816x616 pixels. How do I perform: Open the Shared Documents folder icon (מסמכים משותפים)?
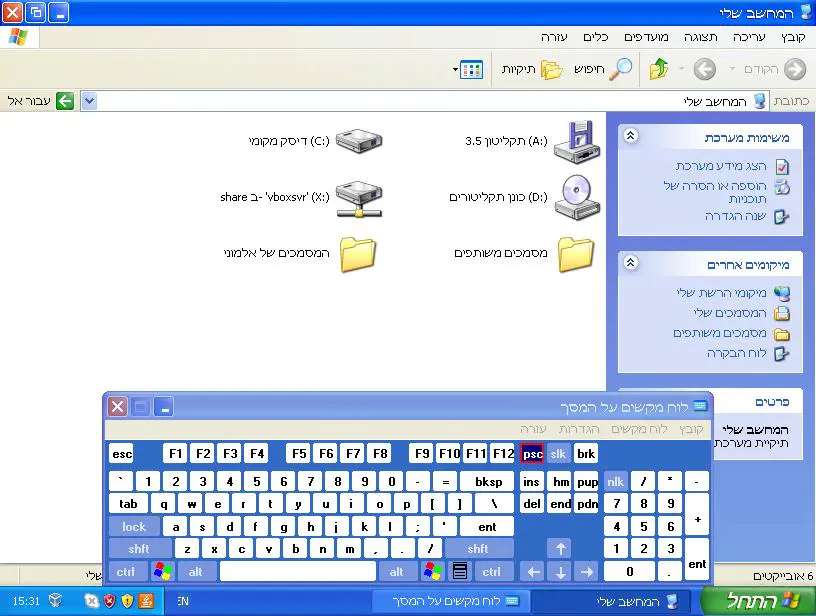(576, 254)
